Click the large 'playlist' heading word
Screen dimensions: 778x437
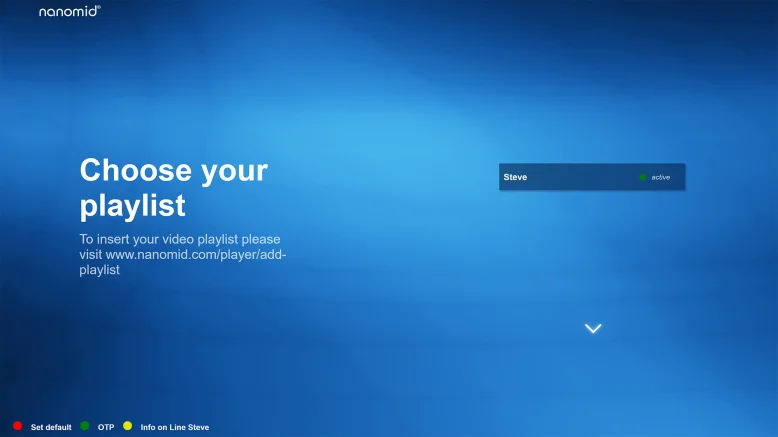pos(132,205)
